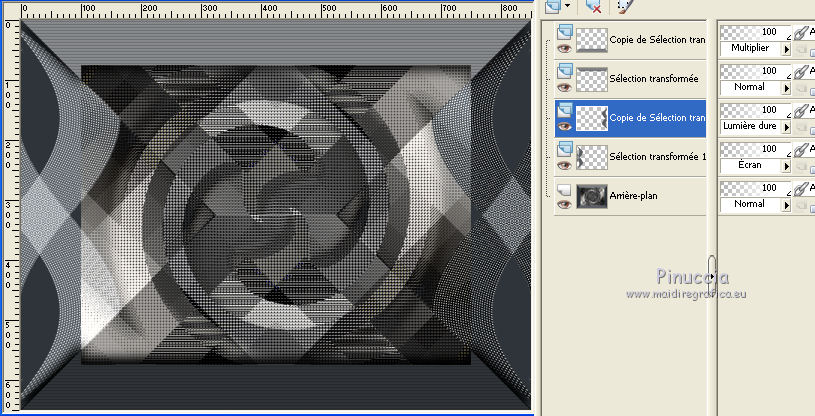The image size is (815, 416).
Task: Click the Sélection transformée layer thumbnail
Action: (592, 79)
